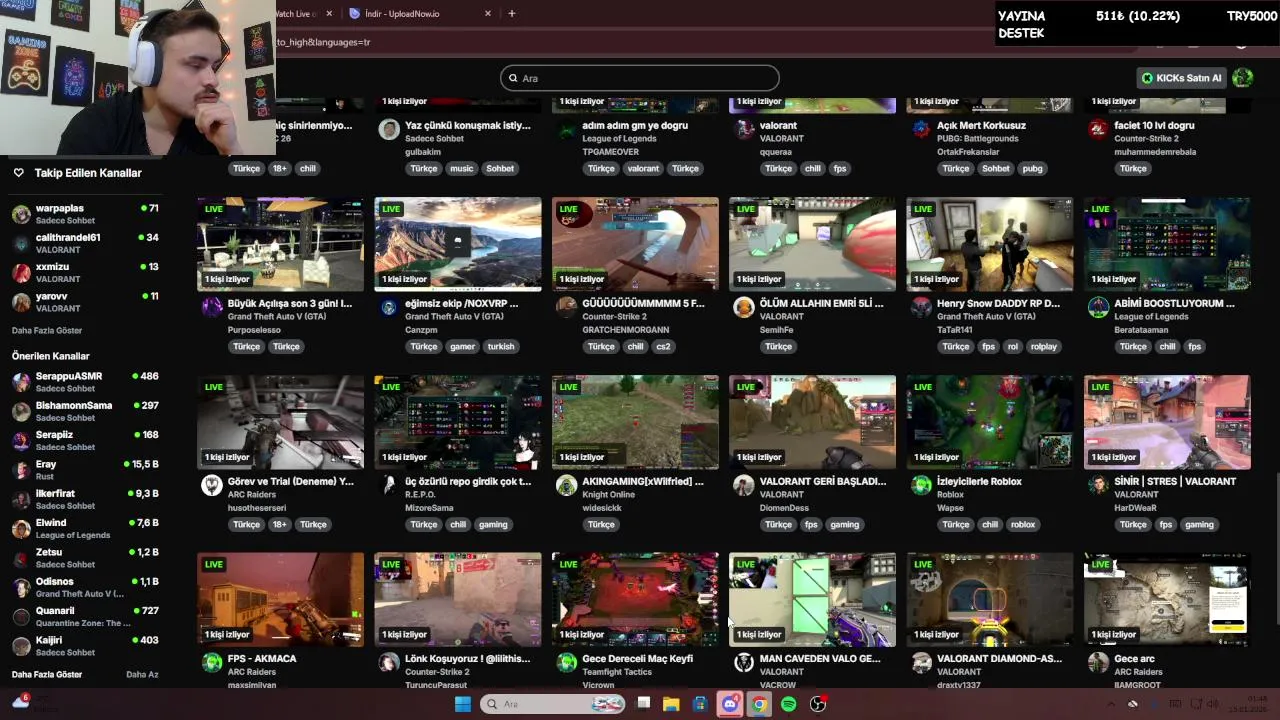Open Serapiiz recommended channel

pyautogui.click(x=85, y=440)
